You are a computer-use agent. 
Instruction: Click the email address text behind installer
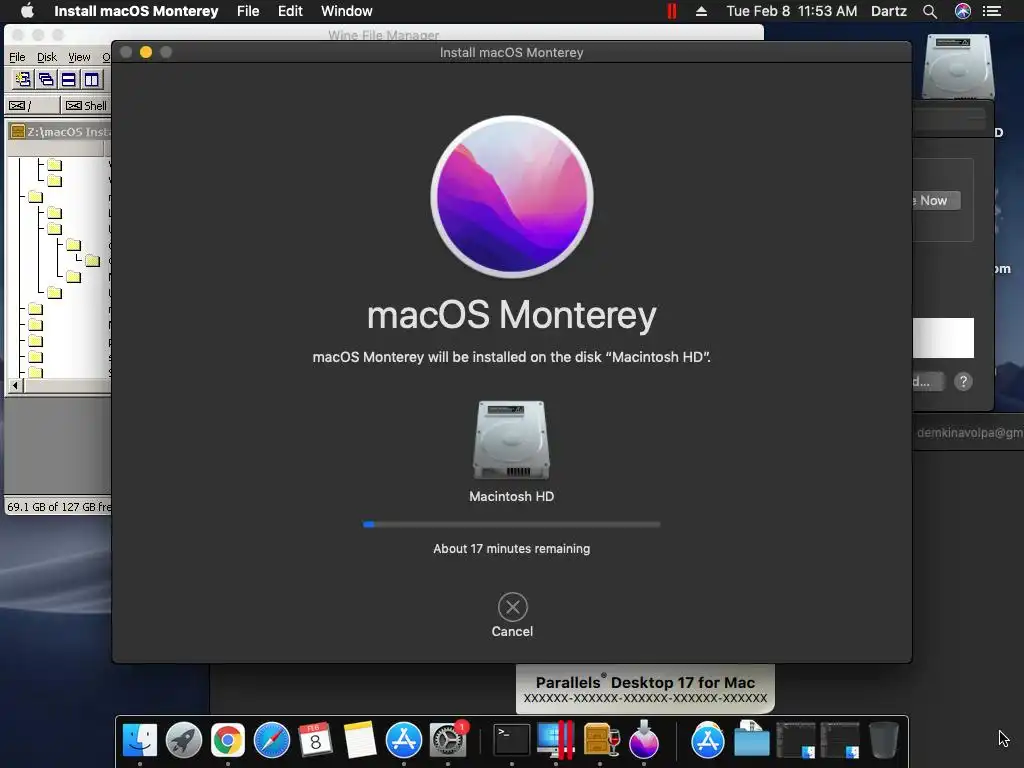(969, 432)
